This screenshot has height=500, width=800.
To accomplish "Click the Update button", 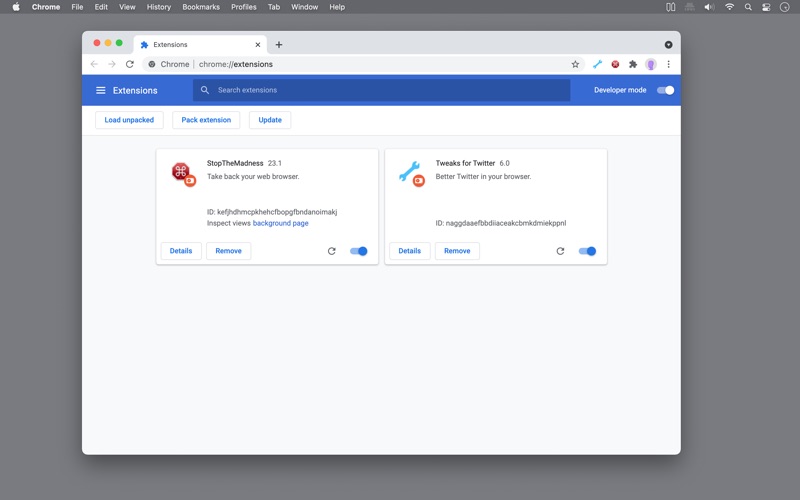I will click(x=270, y=120).
